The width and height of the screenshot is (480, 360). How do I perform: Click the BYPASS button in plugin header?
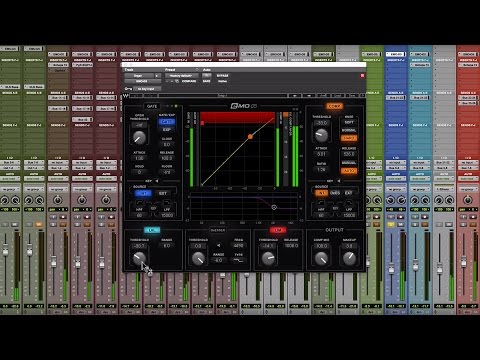(222, 76)
